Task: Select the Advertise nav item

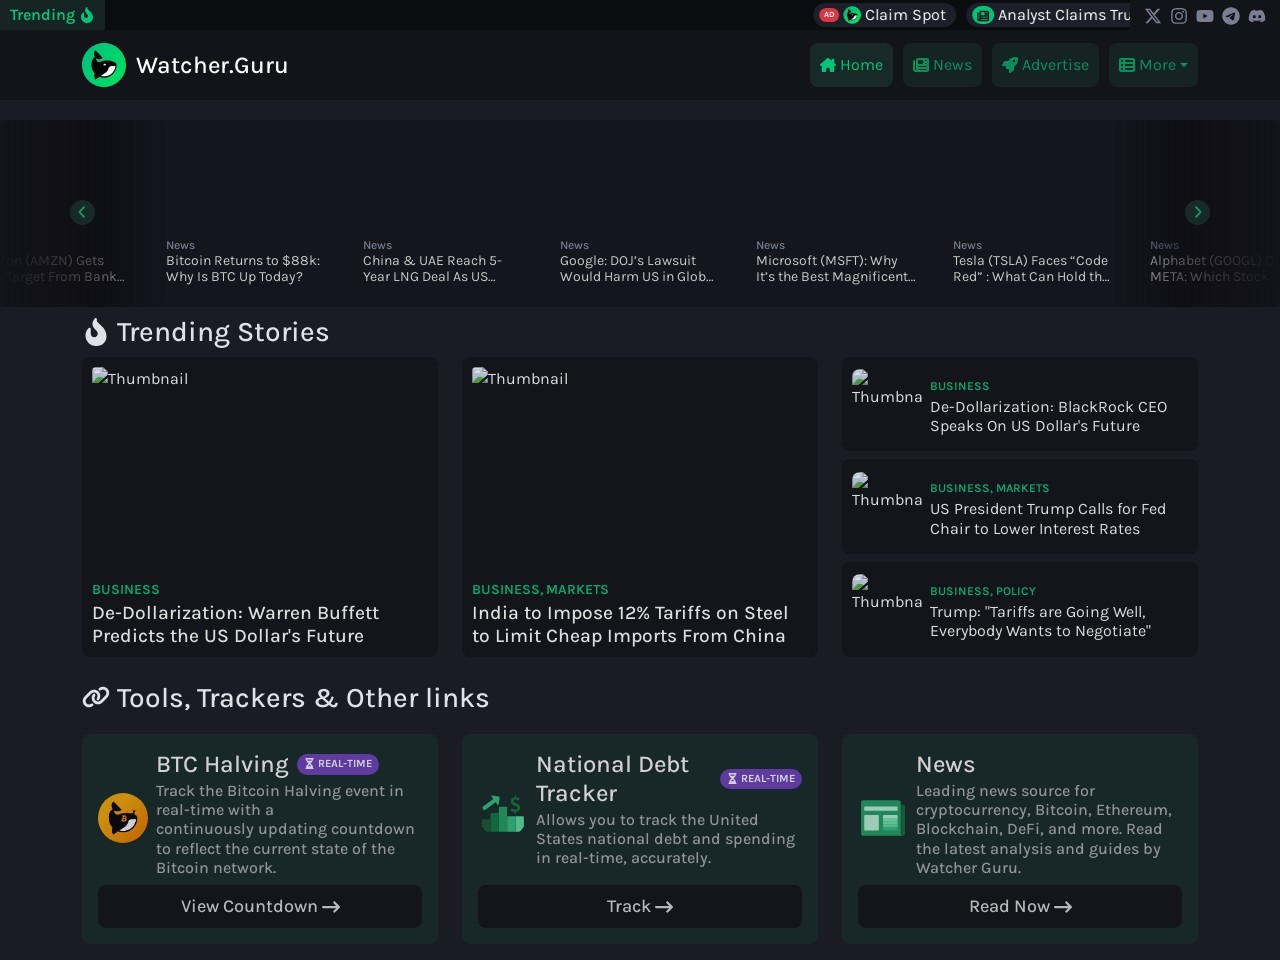Action: click(x=1045, y=65)
